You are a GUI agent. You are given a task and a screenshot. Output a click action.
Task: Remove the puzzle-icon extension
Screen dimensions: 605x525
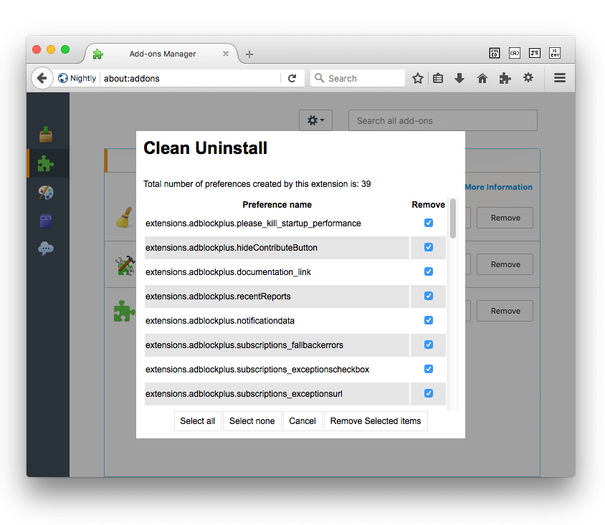(505, 311)
